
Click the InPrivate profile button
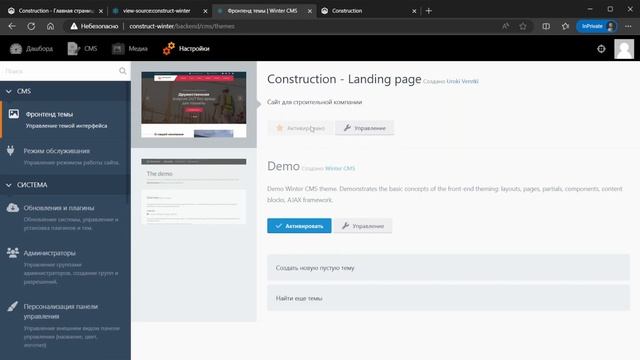coord(597,26)
